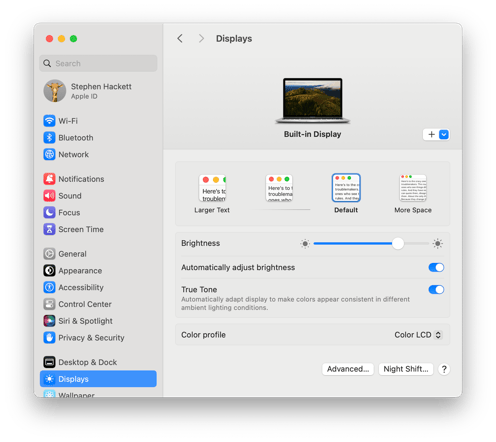The height and width of the screenshot is (442, 496).
Task: Click the Search field in sidebar
Action: click(98, 63)
